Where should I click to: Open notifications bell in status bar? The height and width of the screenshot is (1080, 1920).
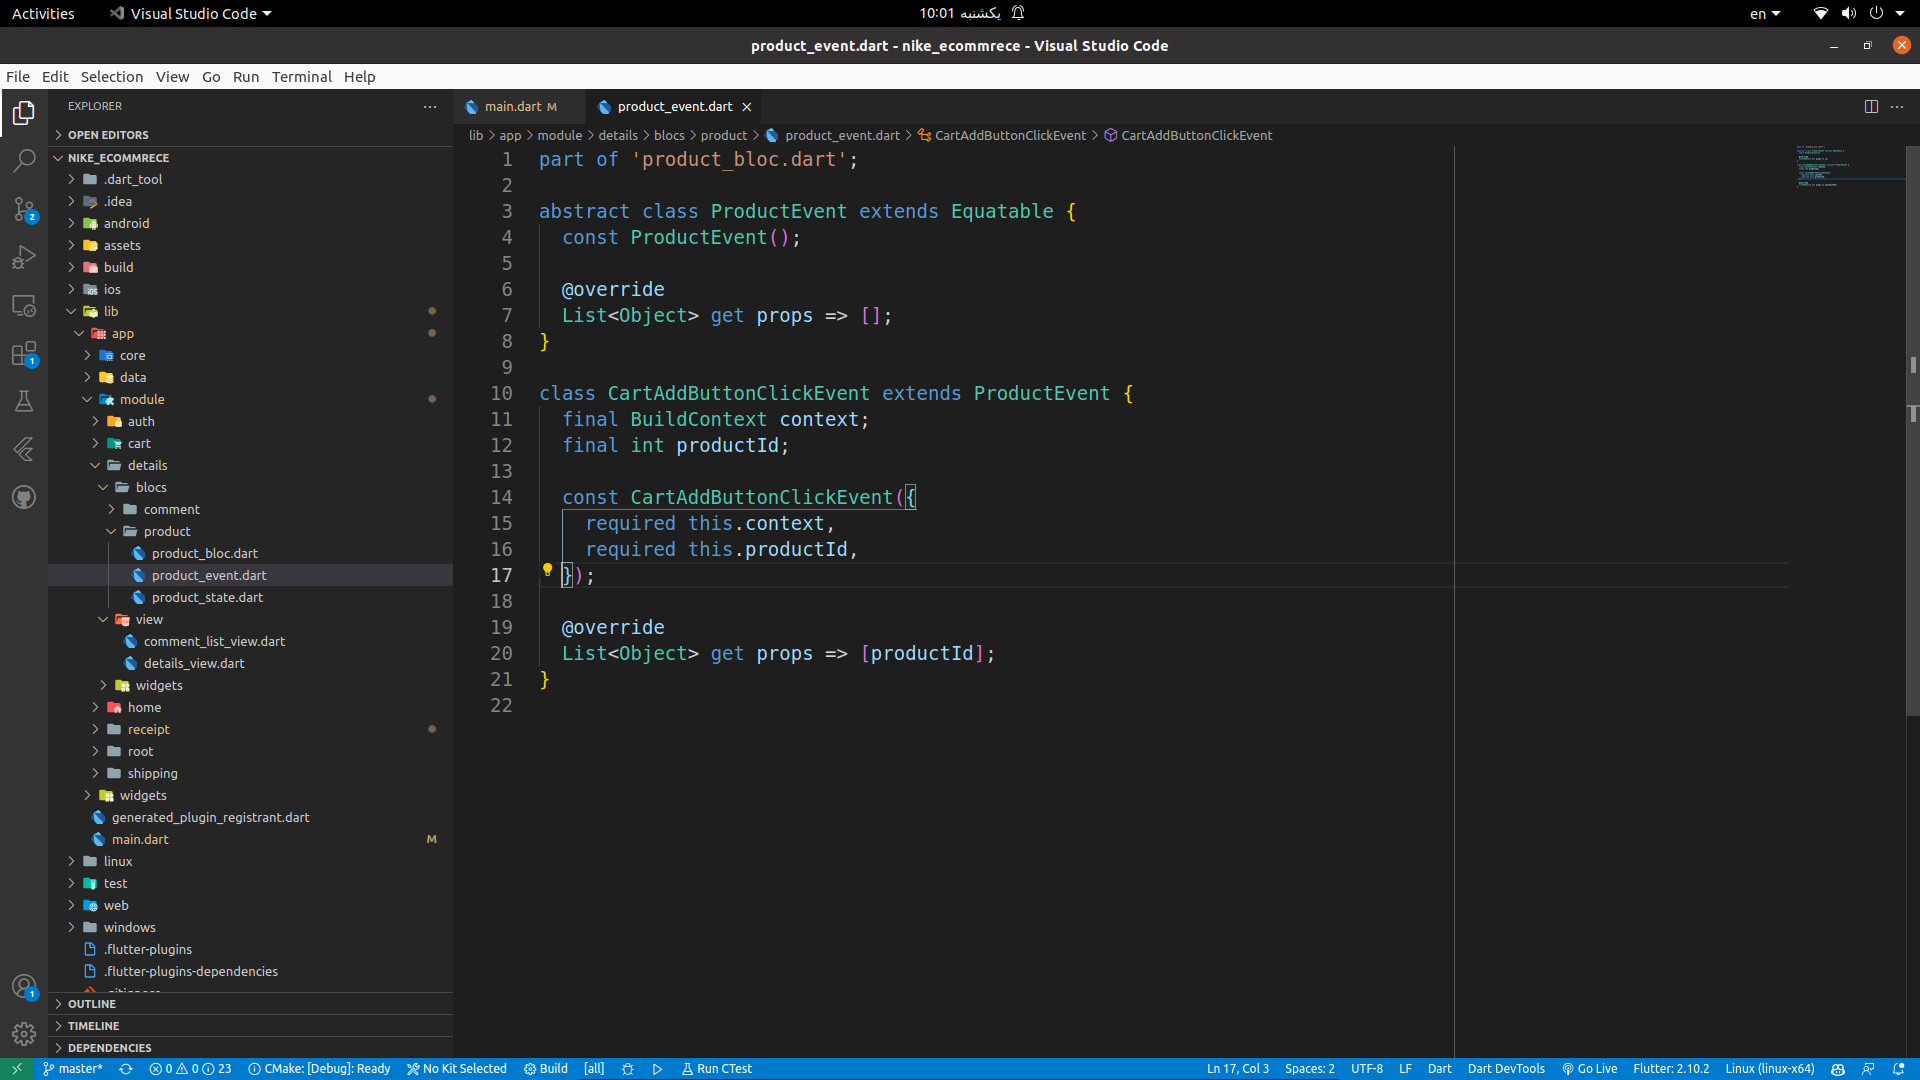click(1898, 1069)
